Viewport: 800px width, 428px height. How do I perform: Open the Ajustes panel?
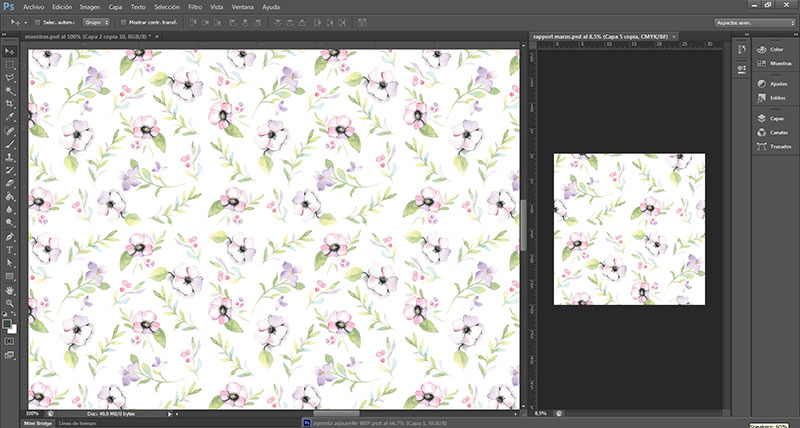point(774,84)
